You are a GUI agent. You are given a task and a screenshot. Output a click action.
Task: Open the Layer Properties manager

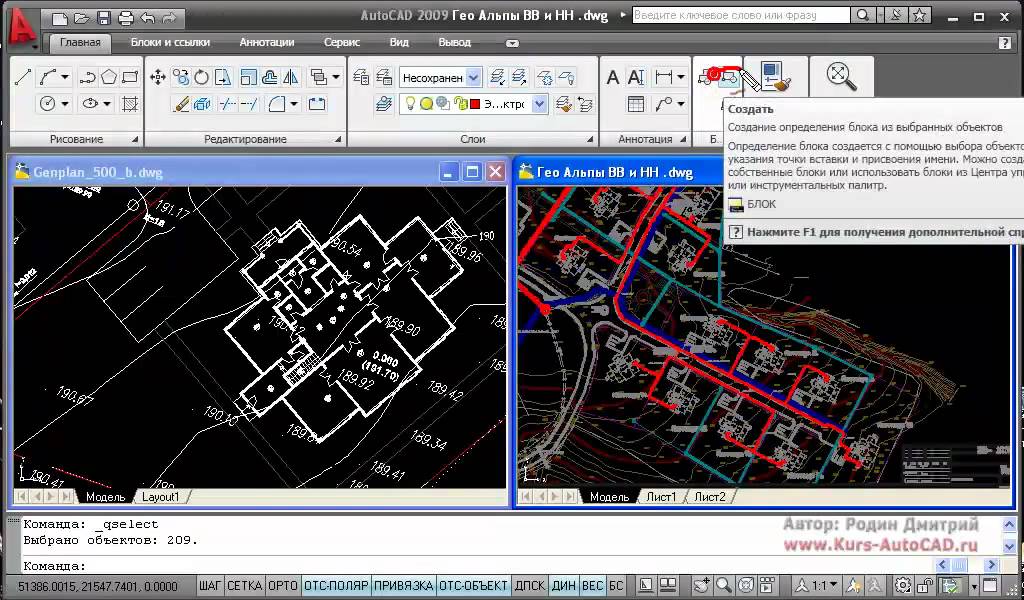pos(361,78)
